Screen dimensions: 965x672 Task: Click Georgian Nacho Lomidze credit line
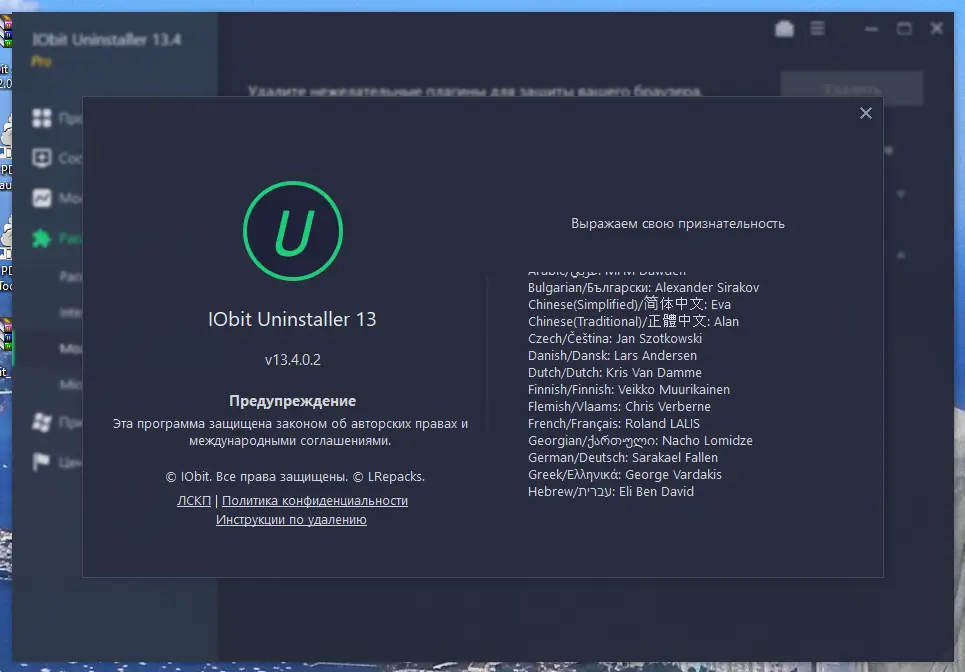pyautogui.click(x=640, y=441)
